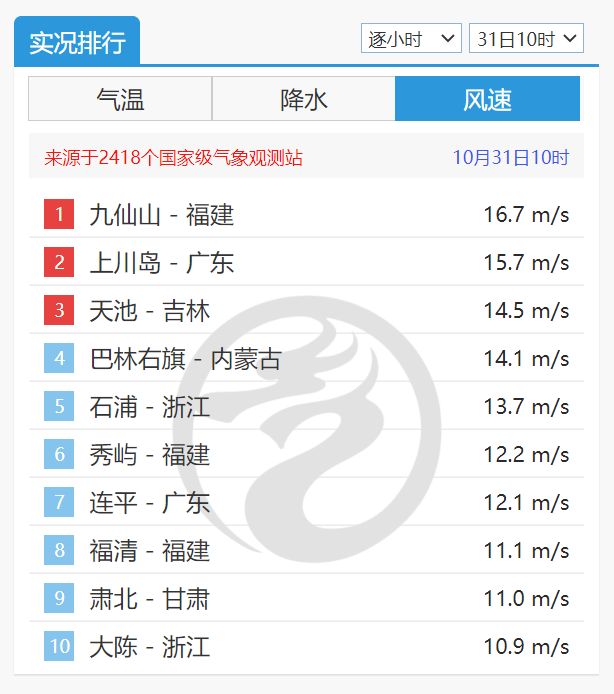Click the blue 10月31日10时 timestamp
This screenshot has width=614, height=694.
pos(511,158)
